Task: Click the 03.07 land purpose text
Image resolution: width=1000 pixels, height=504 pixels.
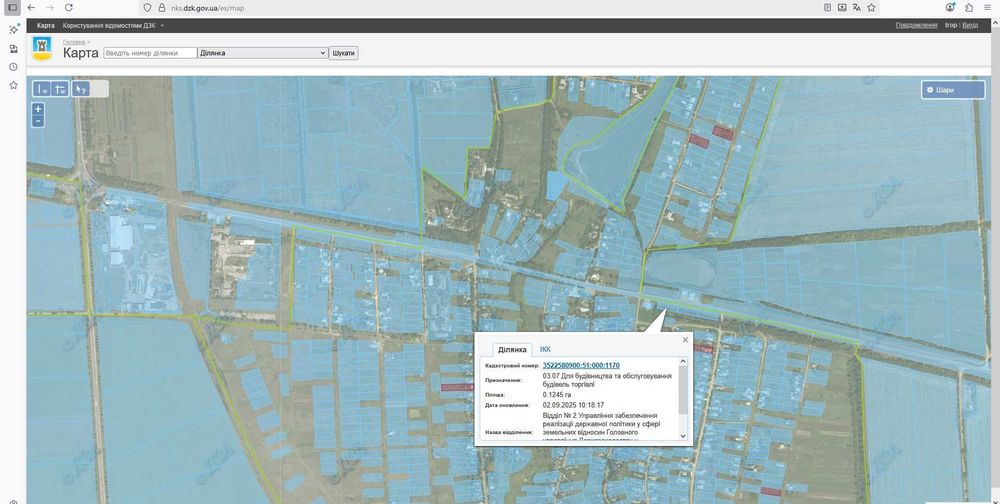Action: 607,380
